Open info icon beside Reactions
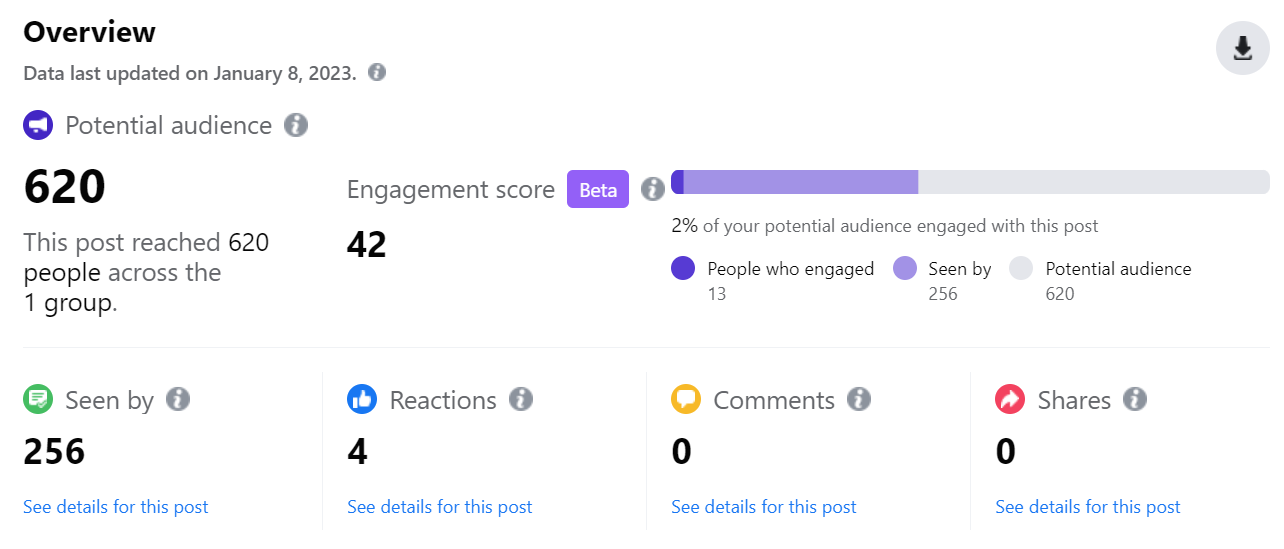1284x549 pixels. pyautogui.click(x=521, y=400)
